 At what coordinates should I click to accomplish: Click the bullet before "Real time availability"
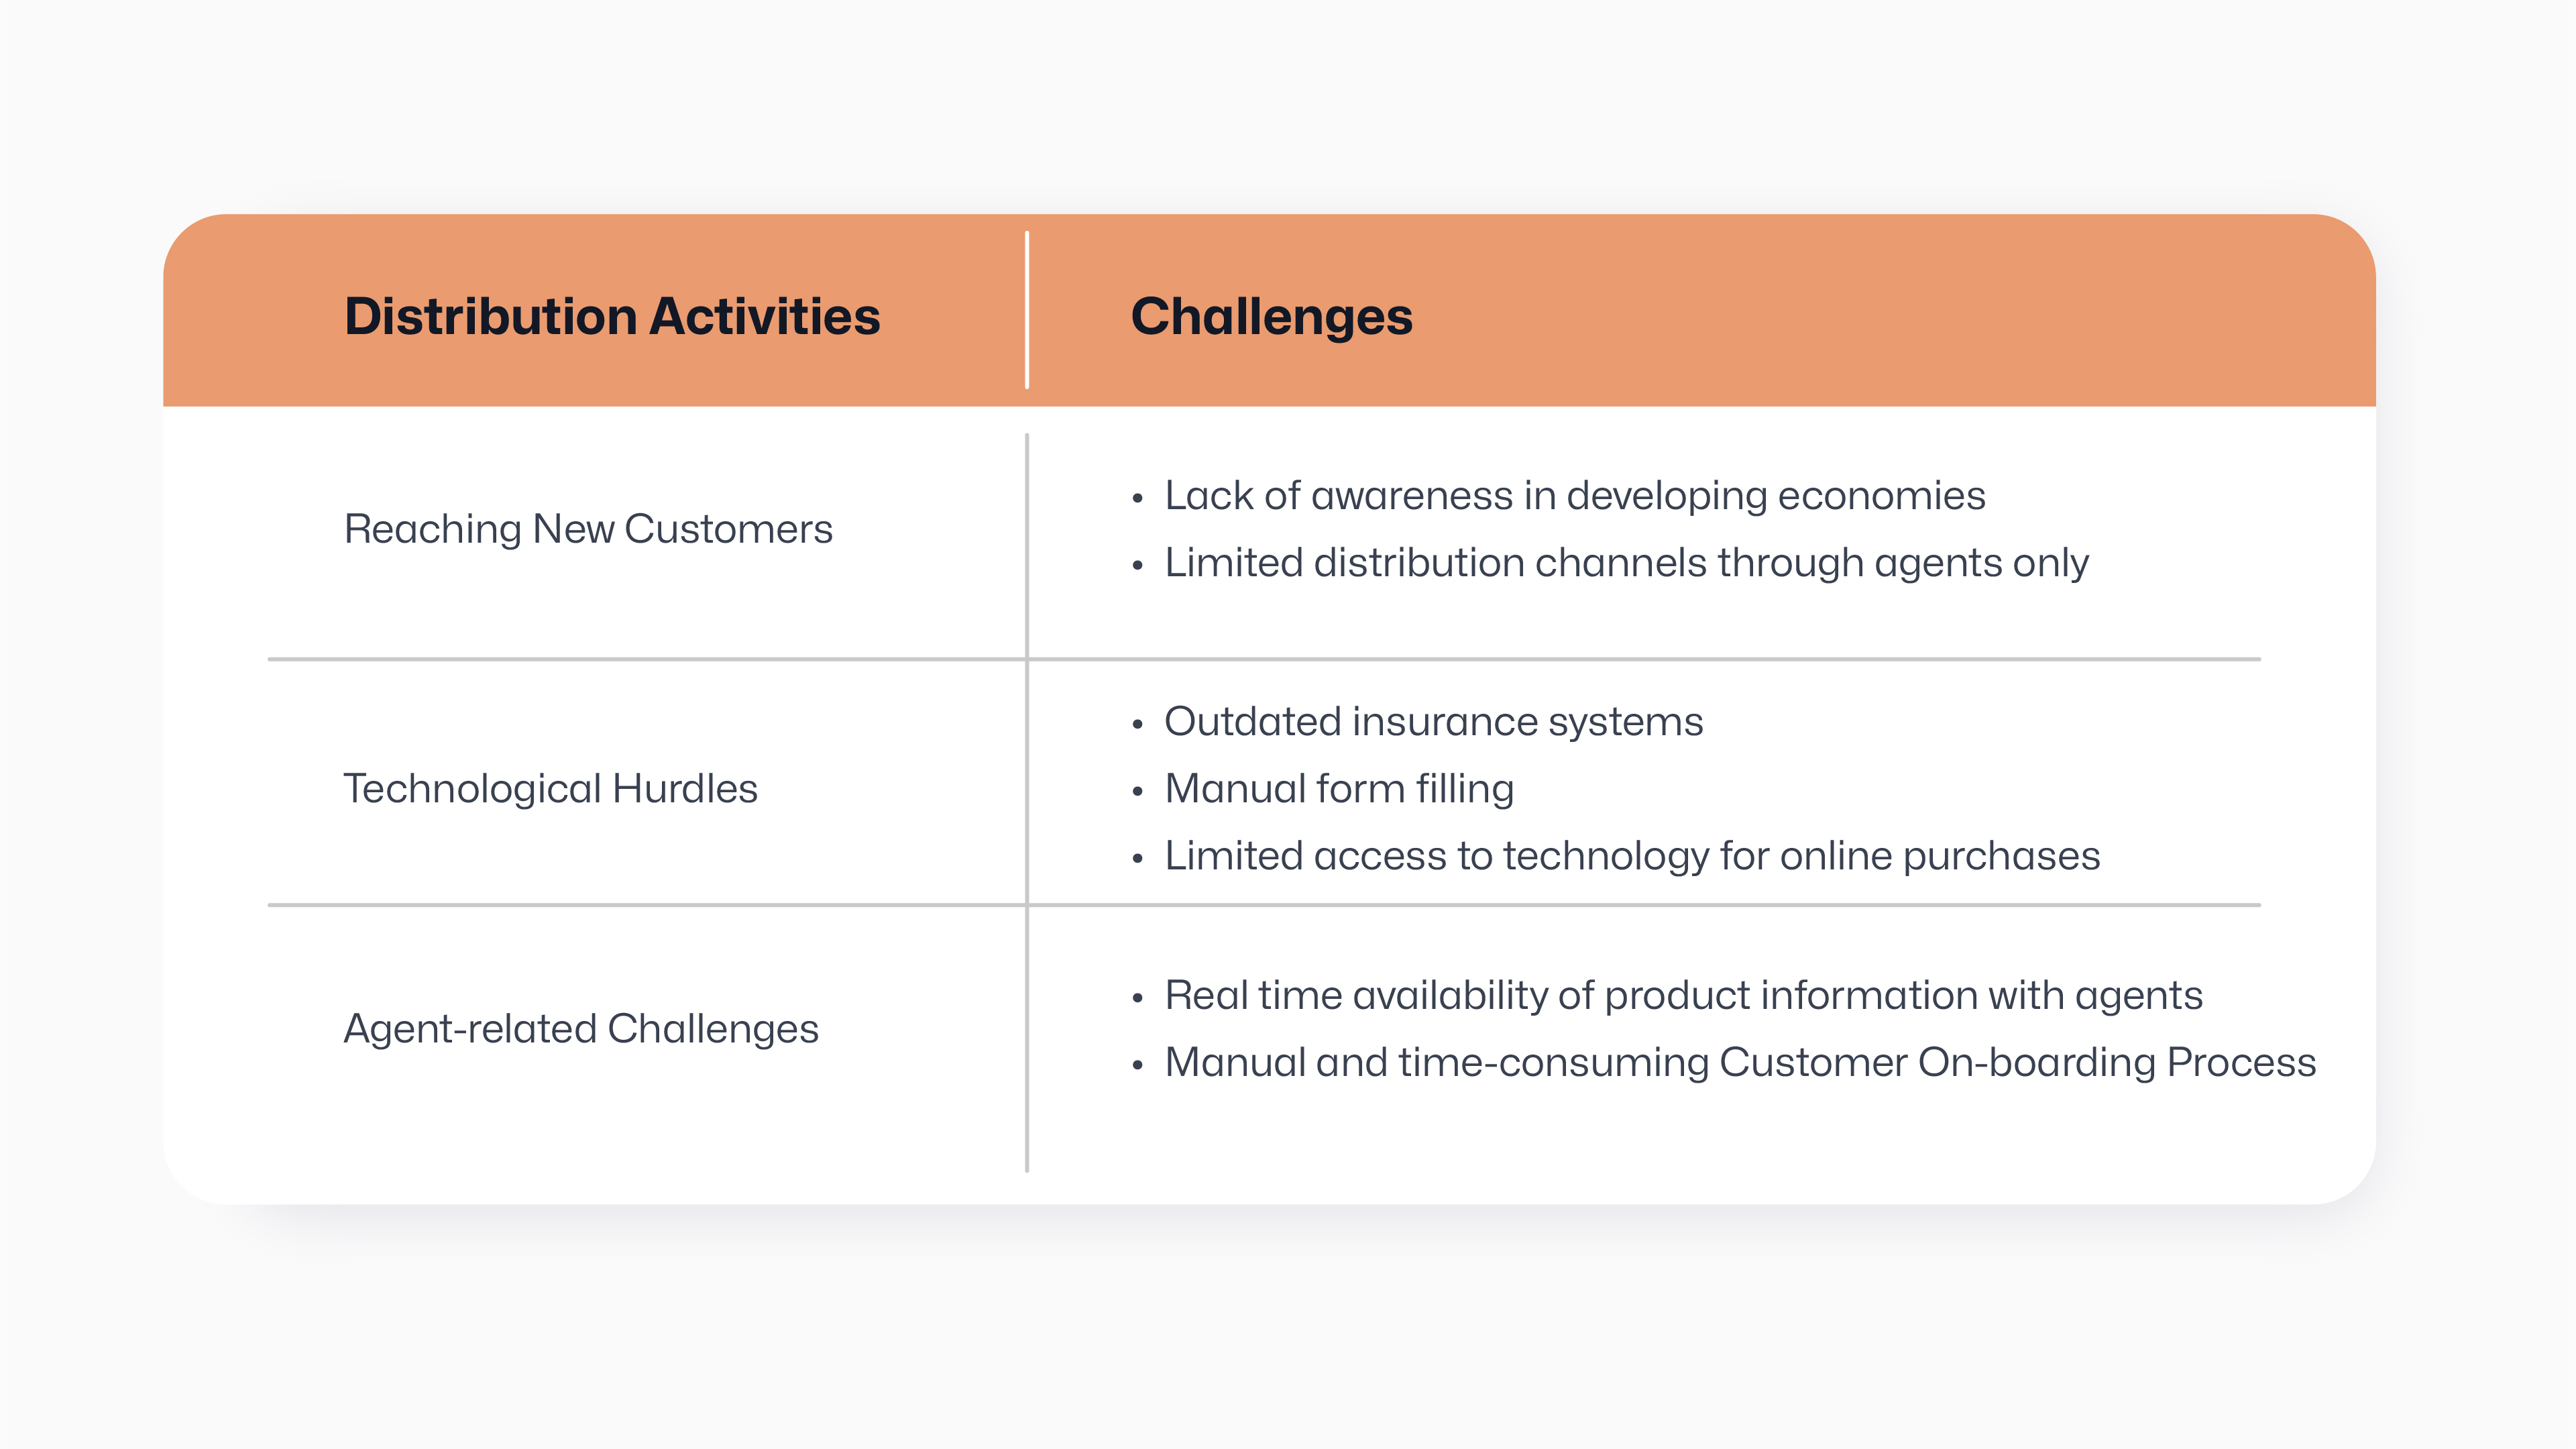point(1137,998)
